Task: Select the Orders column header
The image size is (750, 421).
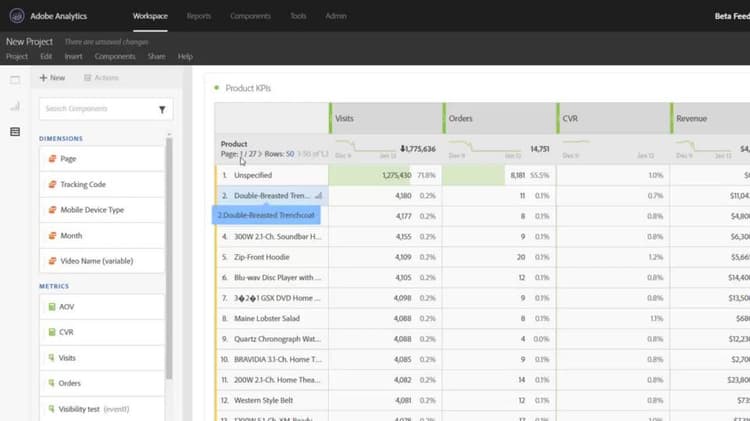Action: click(x=500, y=118)
